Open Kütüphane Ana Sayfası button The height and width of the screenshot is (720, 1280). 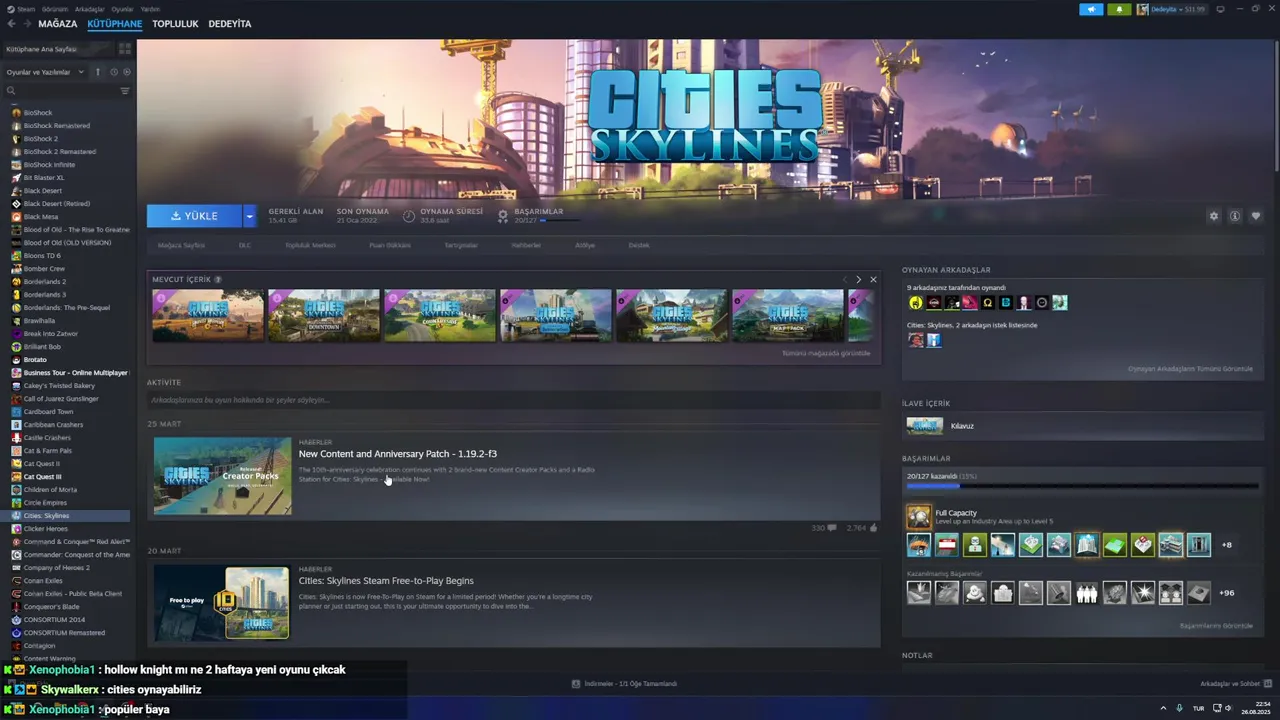[x=57, y=49]
